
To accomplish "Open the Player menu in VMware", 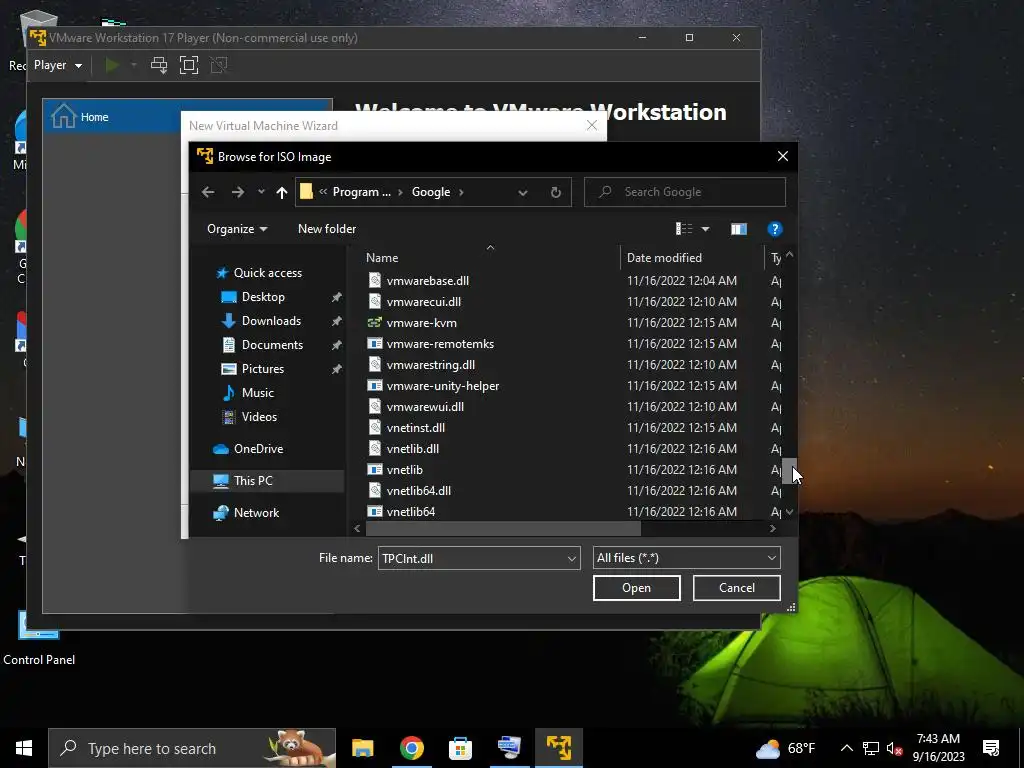I will tap(57, 65).
